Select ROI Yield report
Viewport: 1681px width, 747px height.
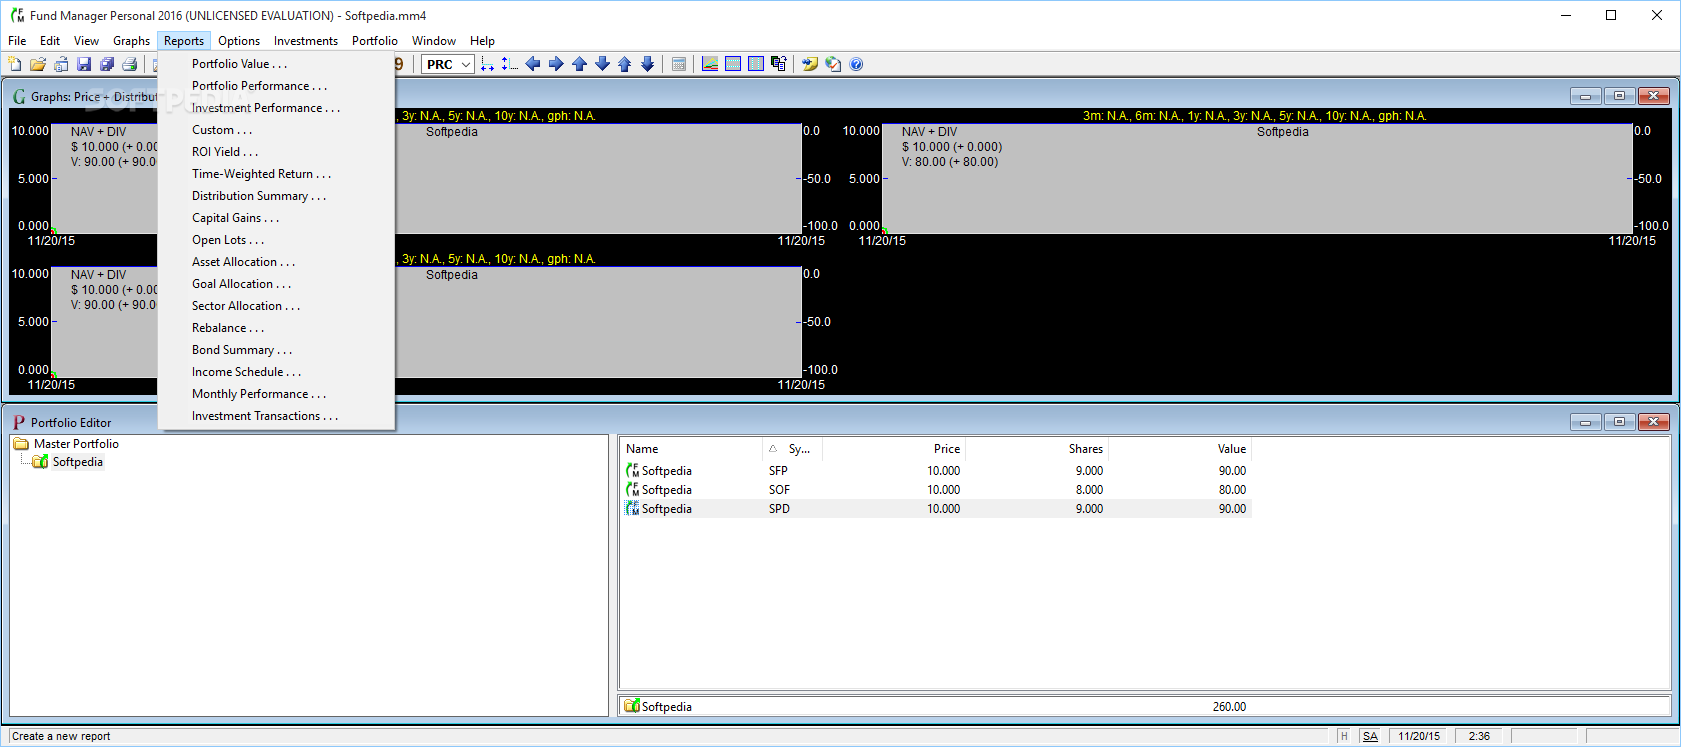[276, 152]
